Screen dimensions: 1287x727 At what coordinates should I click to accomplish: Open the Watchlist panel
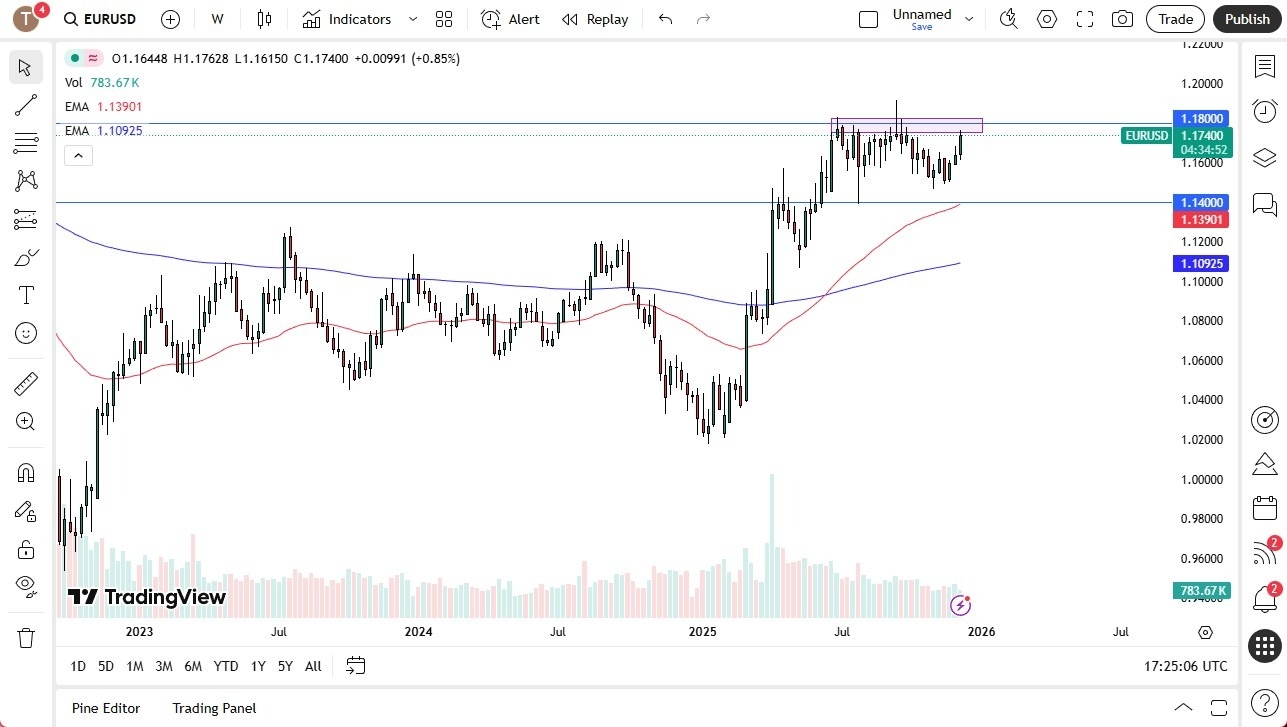click(1263, 65)
